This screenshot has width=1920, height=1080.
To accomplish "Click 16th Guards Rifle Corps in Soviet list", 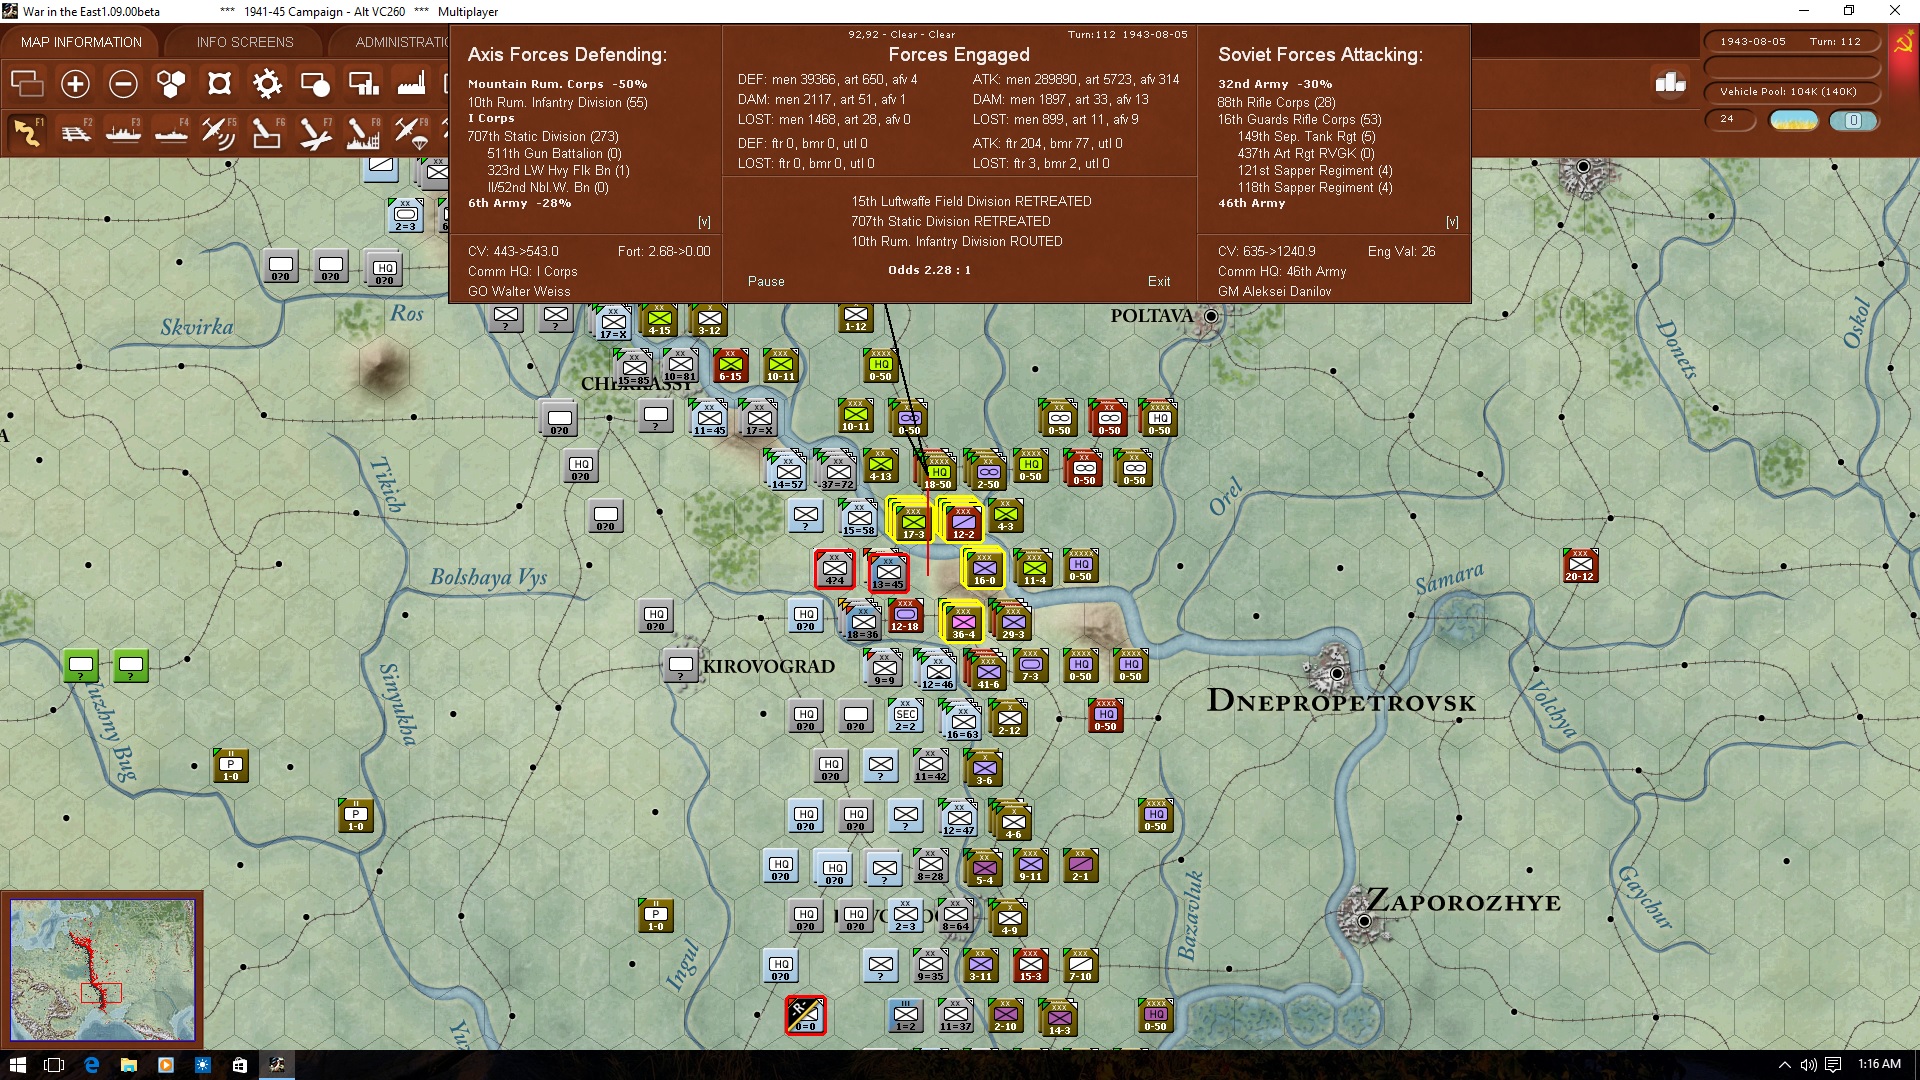I will click(1299, 119).
